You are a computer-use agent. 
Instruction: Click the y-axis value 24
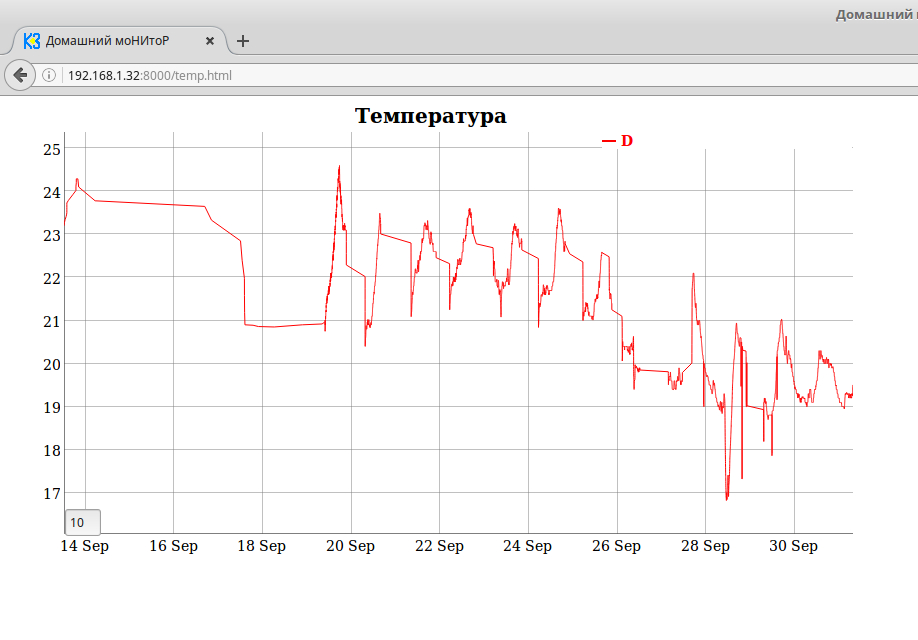pyautogui.click(x=52, y=193)
